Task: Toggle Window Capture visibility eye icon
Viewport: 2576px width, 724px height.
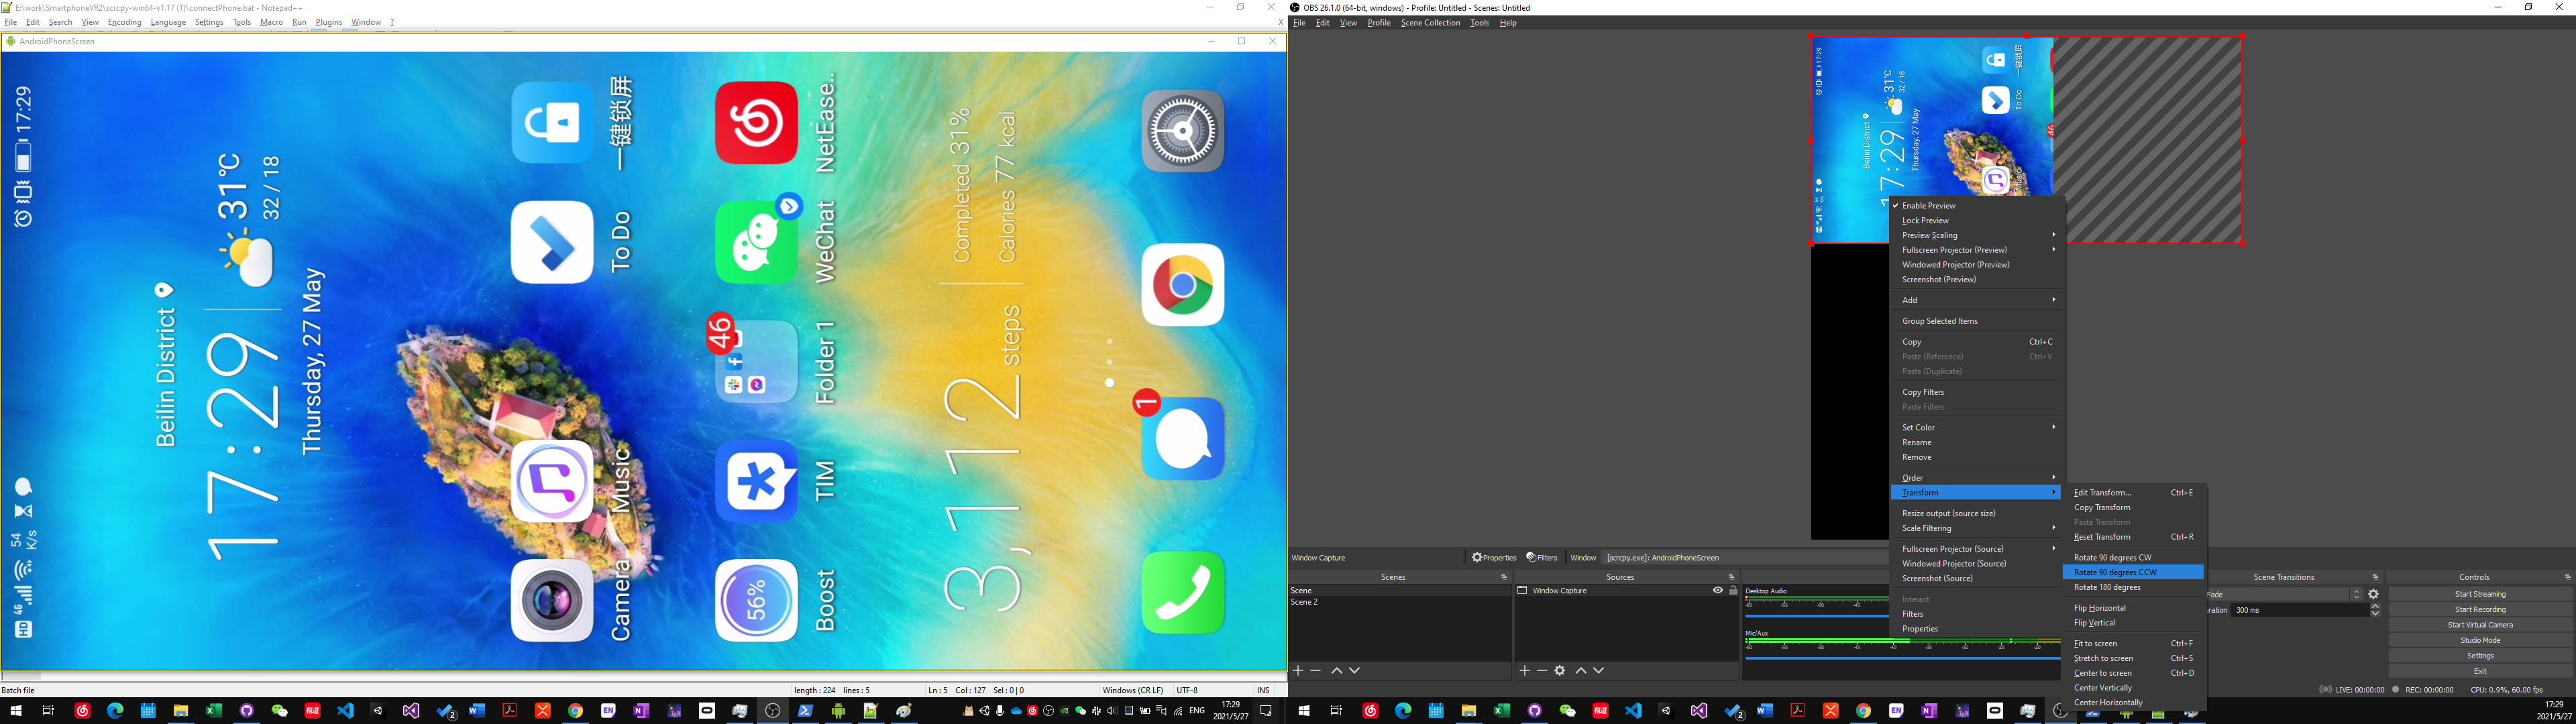Action: click(1718, 591)
